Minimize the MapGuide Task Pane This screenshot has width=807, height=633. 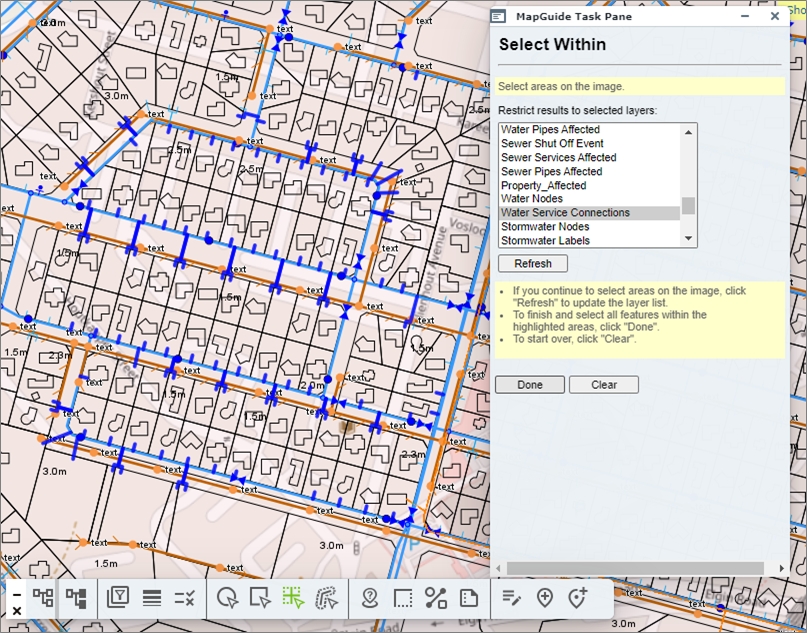tap(744, 16)
